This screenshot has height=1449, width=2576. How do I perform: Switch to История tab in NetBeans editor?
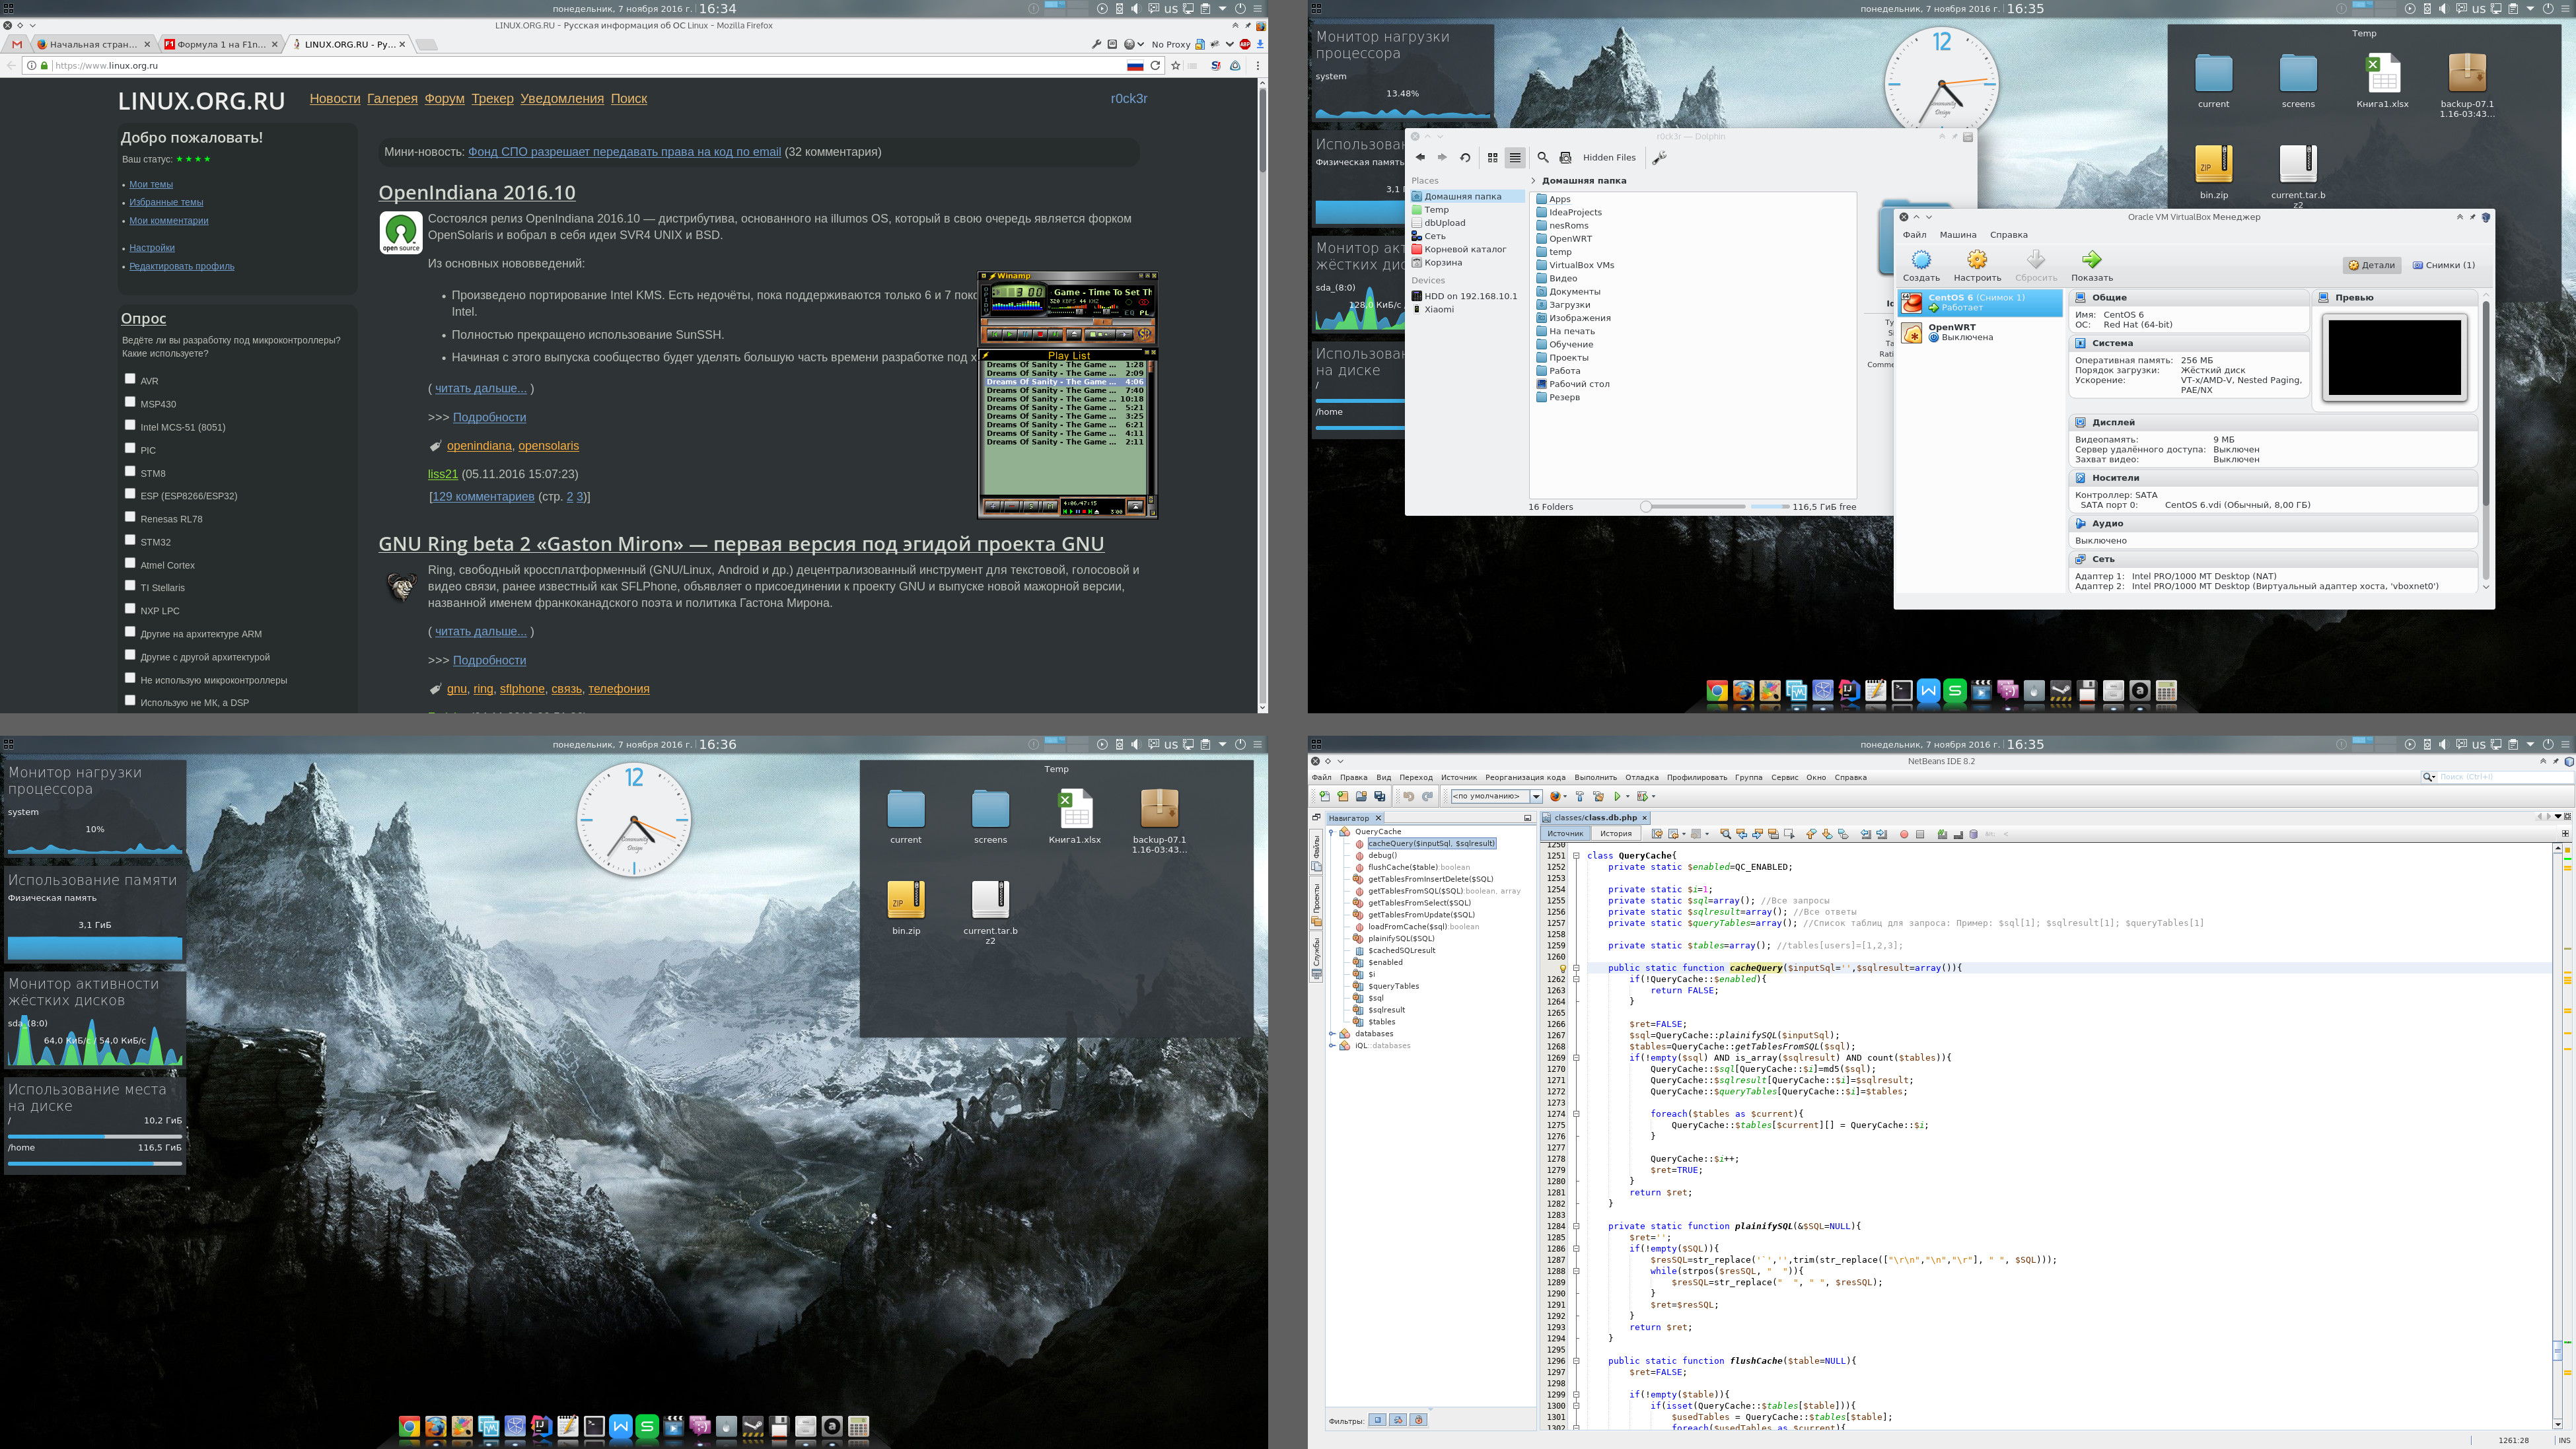pyautogui.click(x=1615, y=834)
